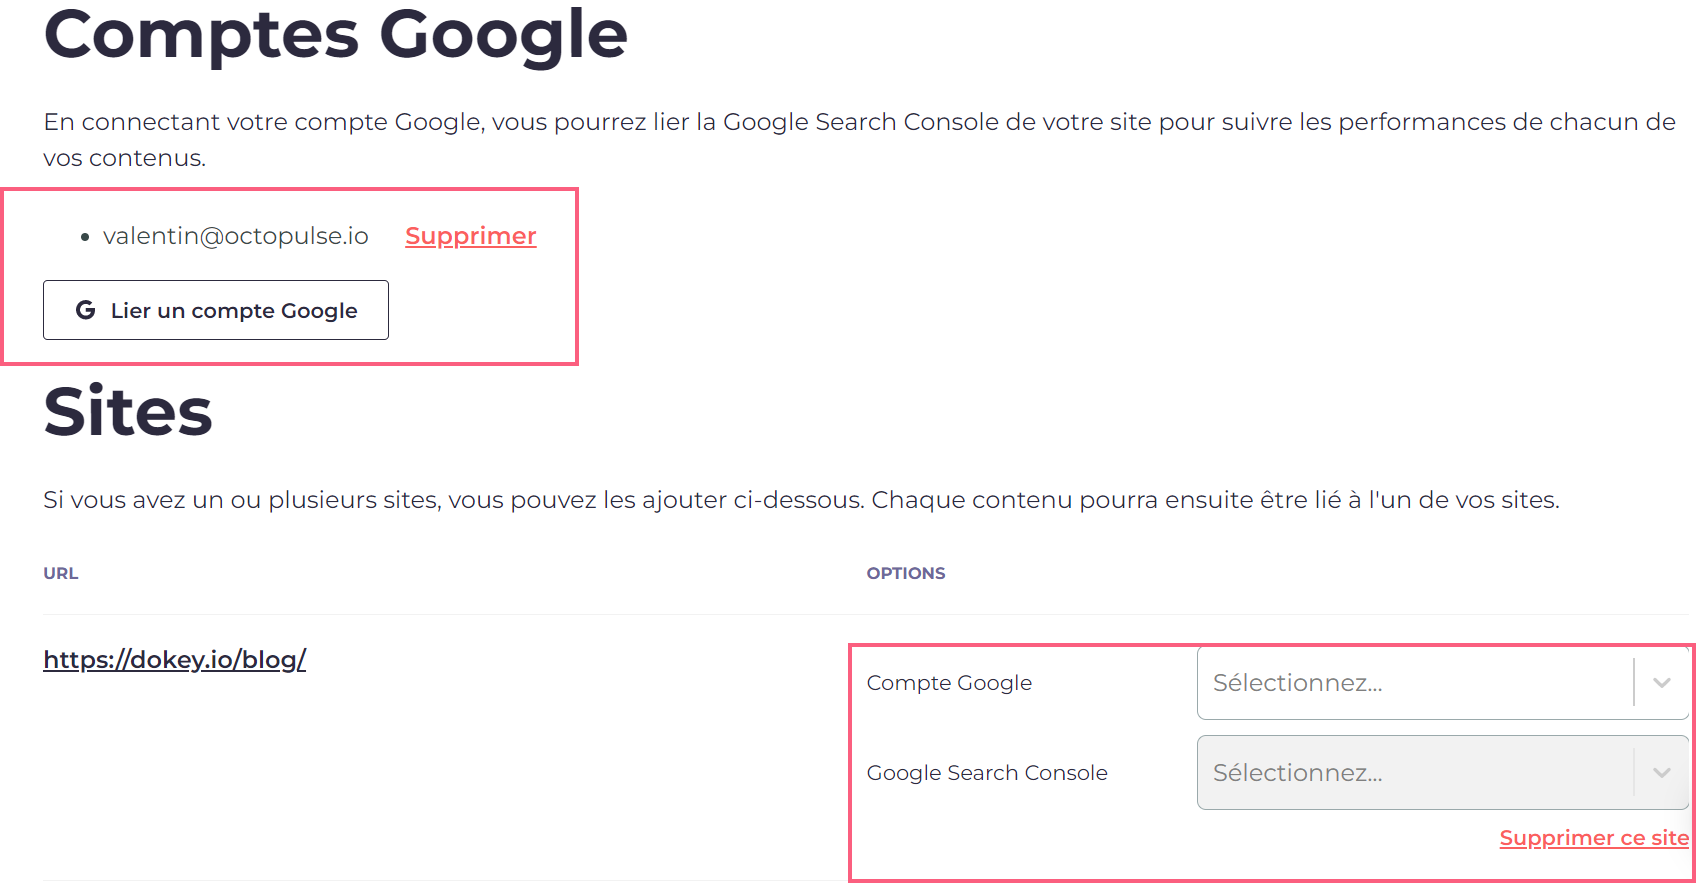Image resolution: width=1696 pixels, height=883 pixels.
Task: Click the Google G logo icon
Action: click(86, 310)
